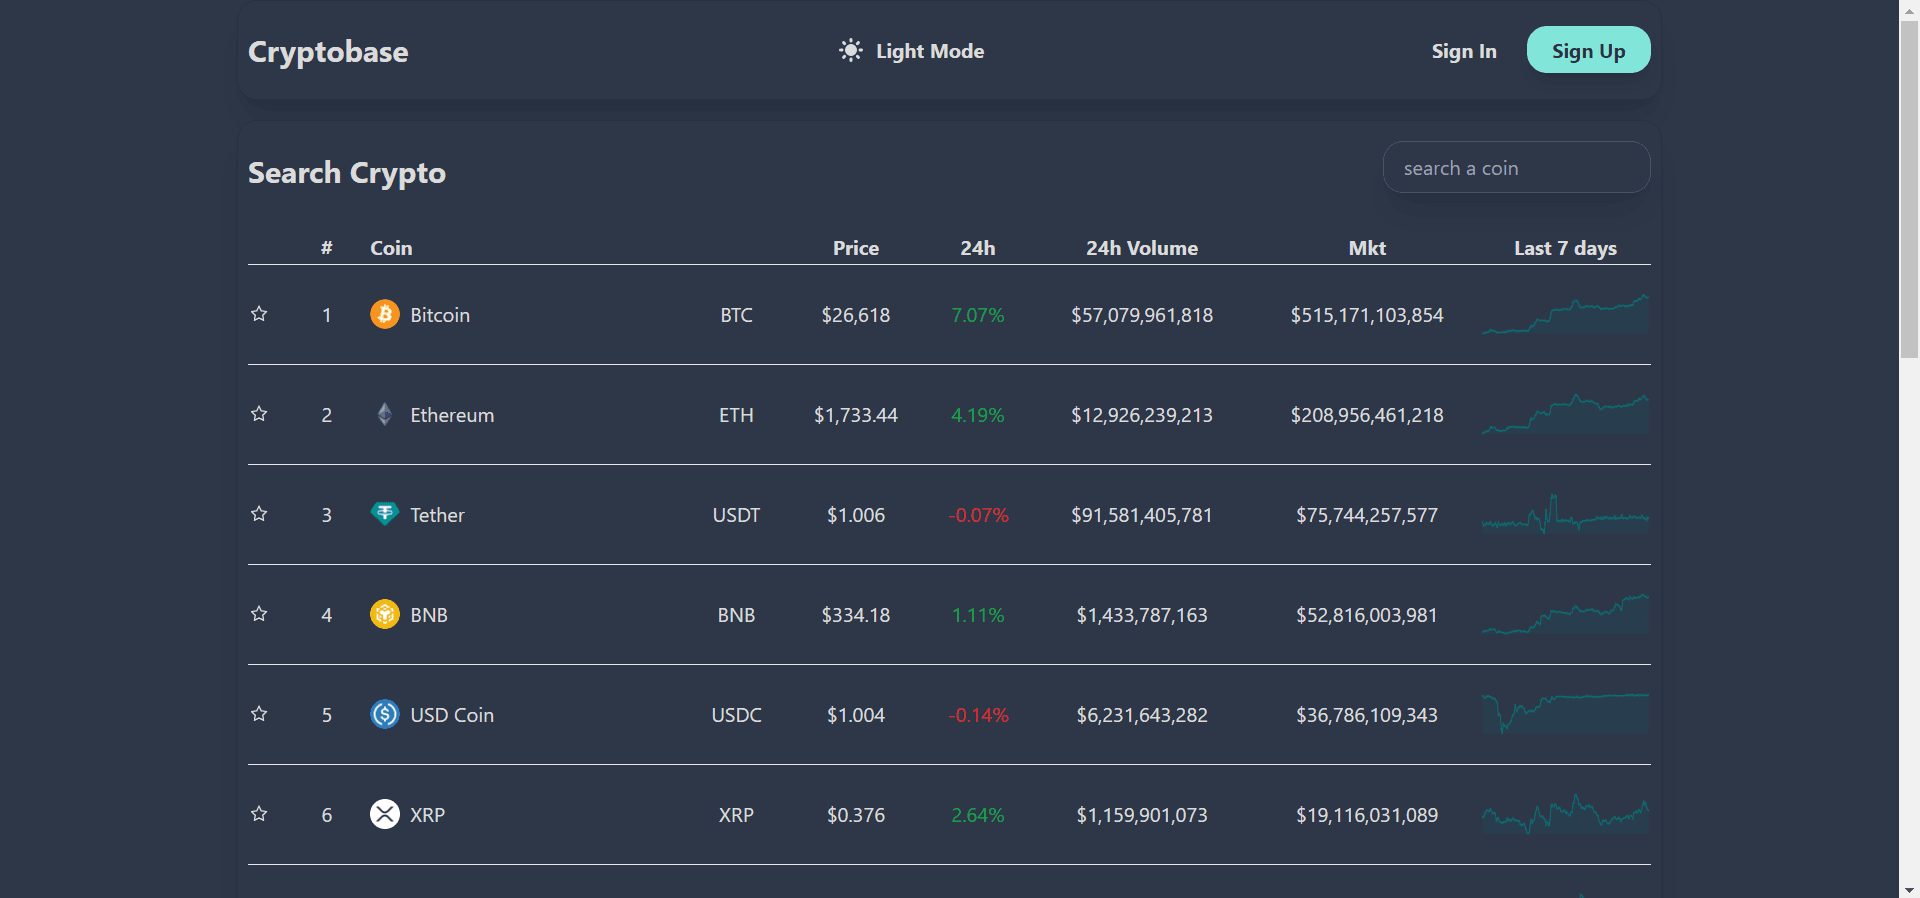Image resolution: width=1920 pixels, height=898 pixels.
Task: Click the sun icon beside Light Mode
Action: click(x=851, y=51)
